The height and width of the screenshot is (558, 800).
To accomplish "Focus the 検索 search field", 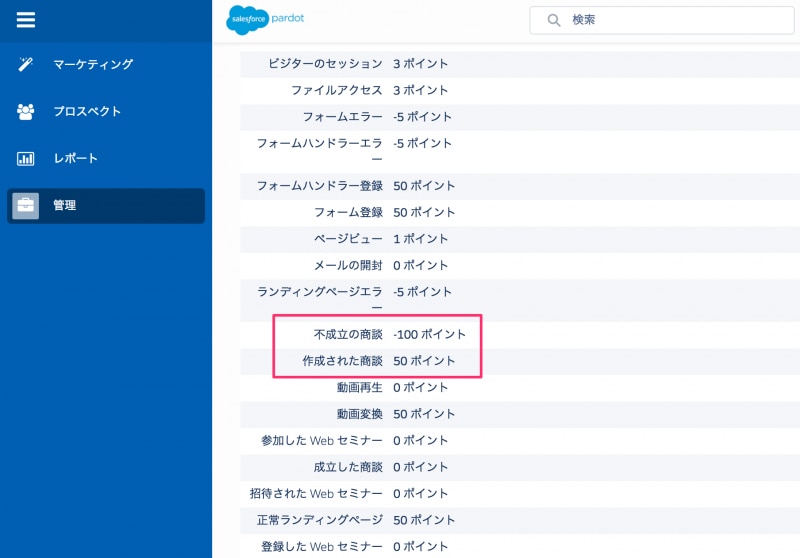I will (x=662, y=20).
